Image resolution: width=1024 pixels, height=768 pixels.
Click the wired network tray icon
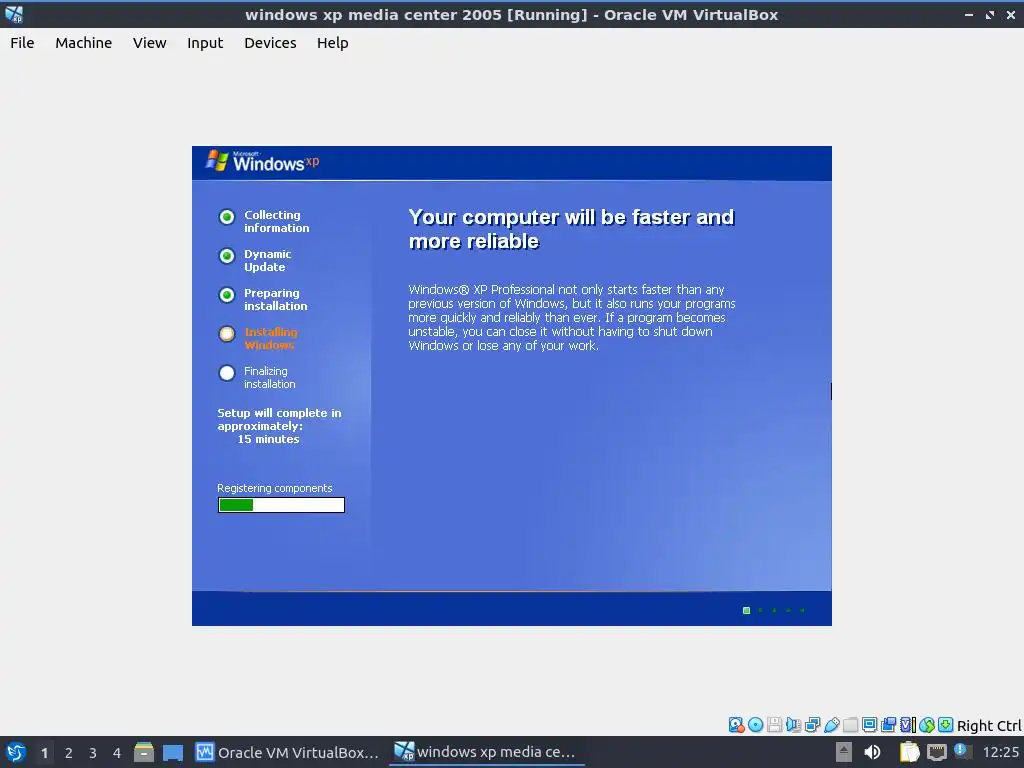(x=936, y=752)
